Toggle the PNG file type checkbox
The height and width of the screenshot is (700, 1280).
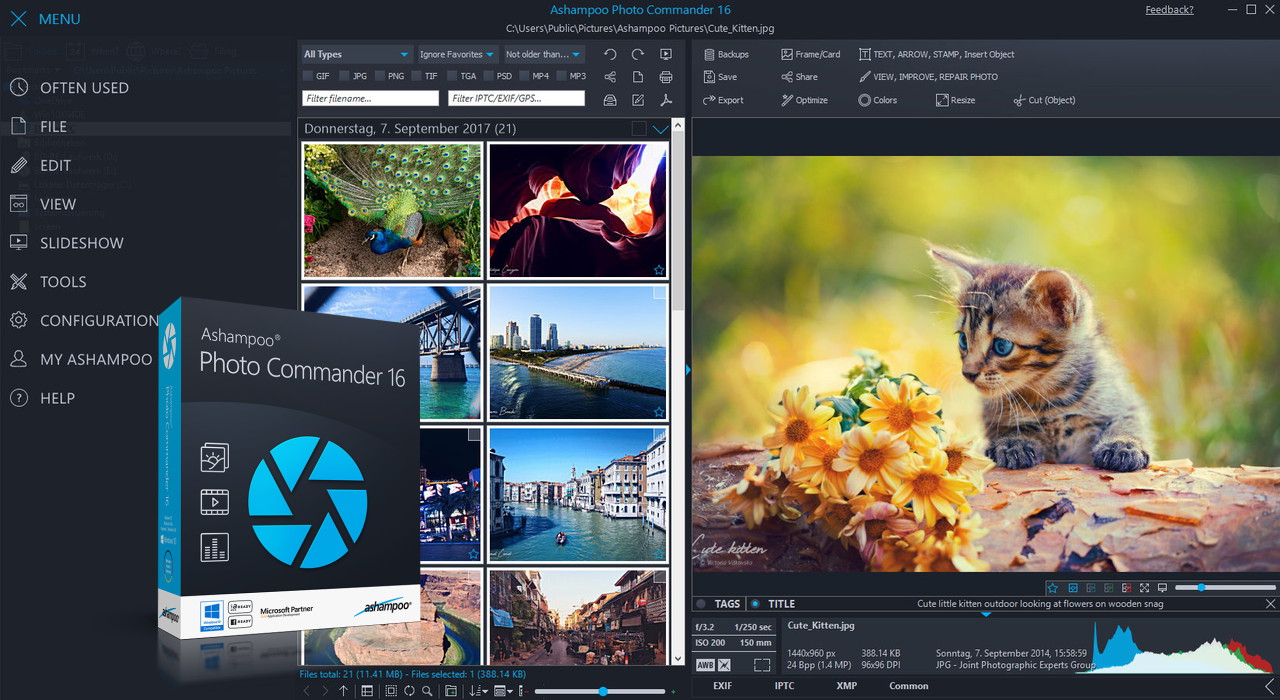(x=380, y=76)
